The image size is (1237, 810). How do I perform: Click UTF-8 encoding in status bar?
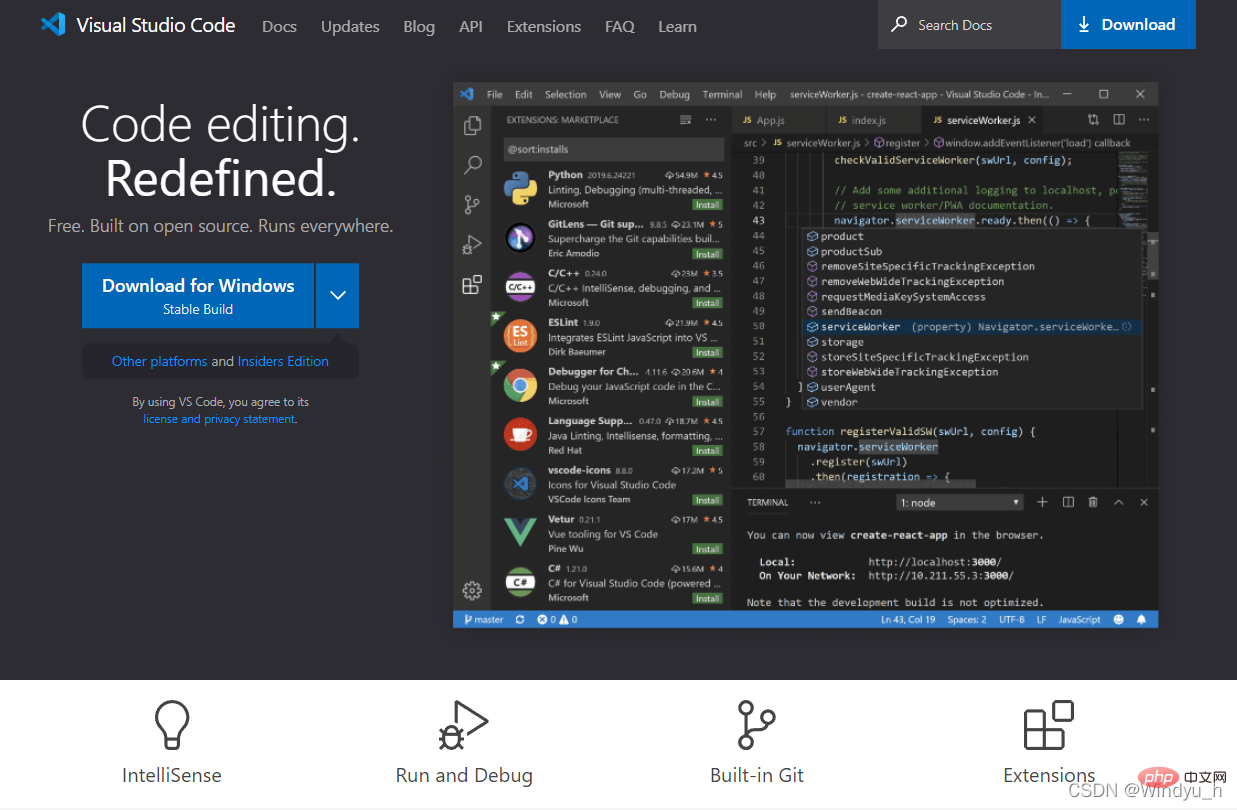click(1011, 620)
